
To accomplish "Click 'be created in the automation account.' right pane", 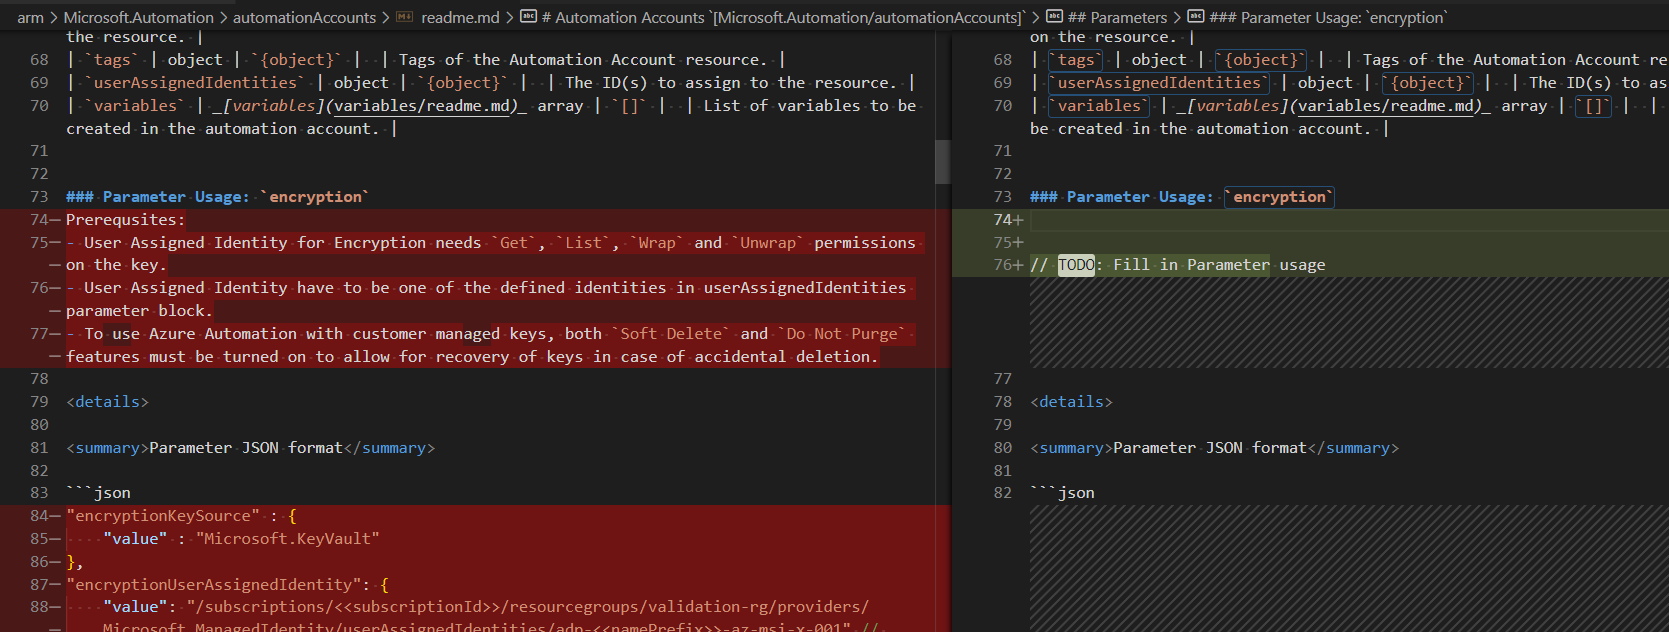I will (x=1201, y=129).
